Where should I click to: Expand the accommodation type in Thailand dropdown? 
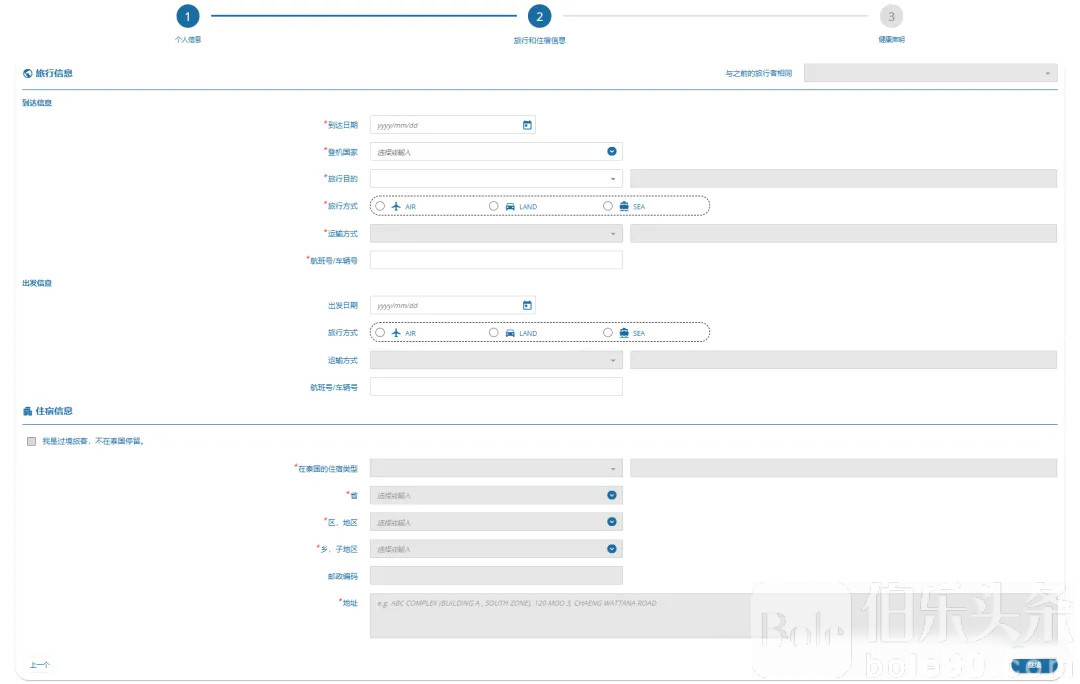click(x=496, y=468)
